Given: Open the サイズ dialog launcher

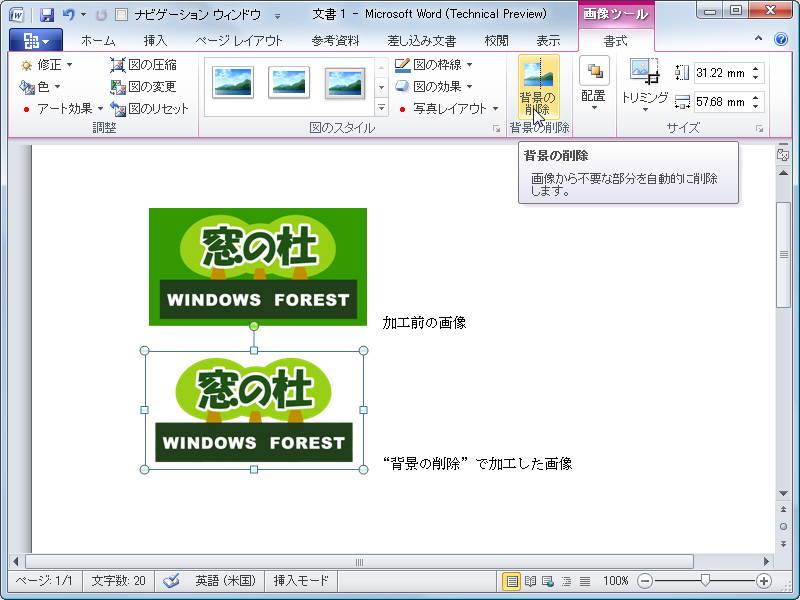Looking at the screenshot, I should point(760,129).
